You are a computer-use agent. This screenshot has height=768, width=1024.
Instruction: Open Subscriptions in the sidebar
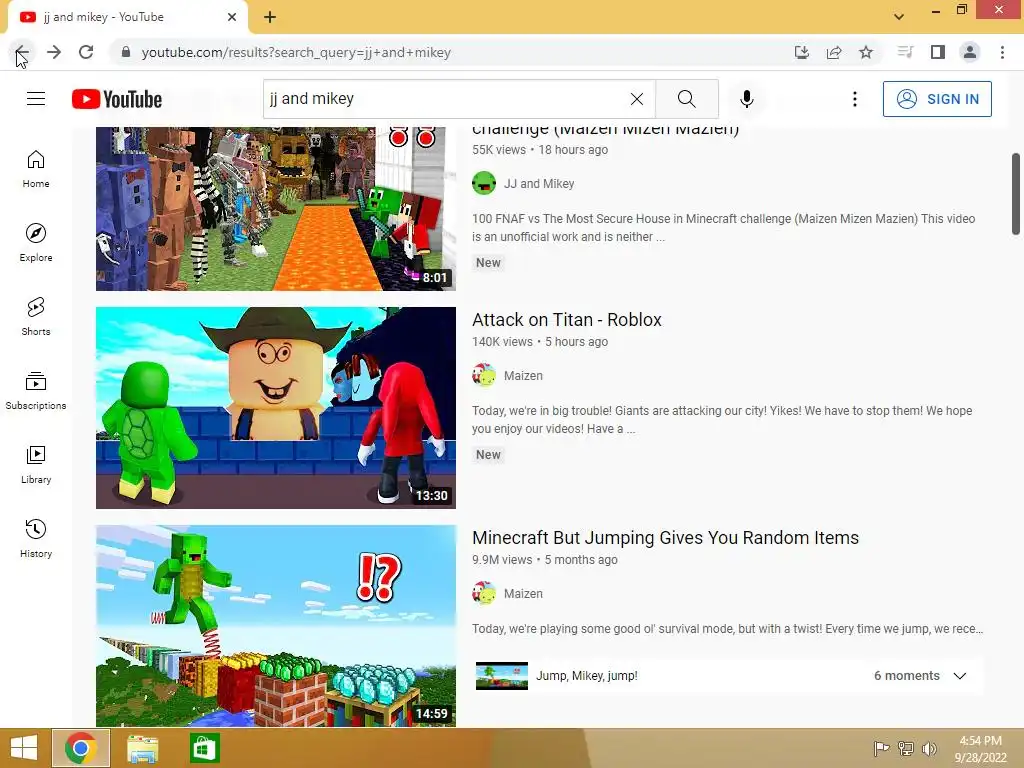(x=36, y=391)
